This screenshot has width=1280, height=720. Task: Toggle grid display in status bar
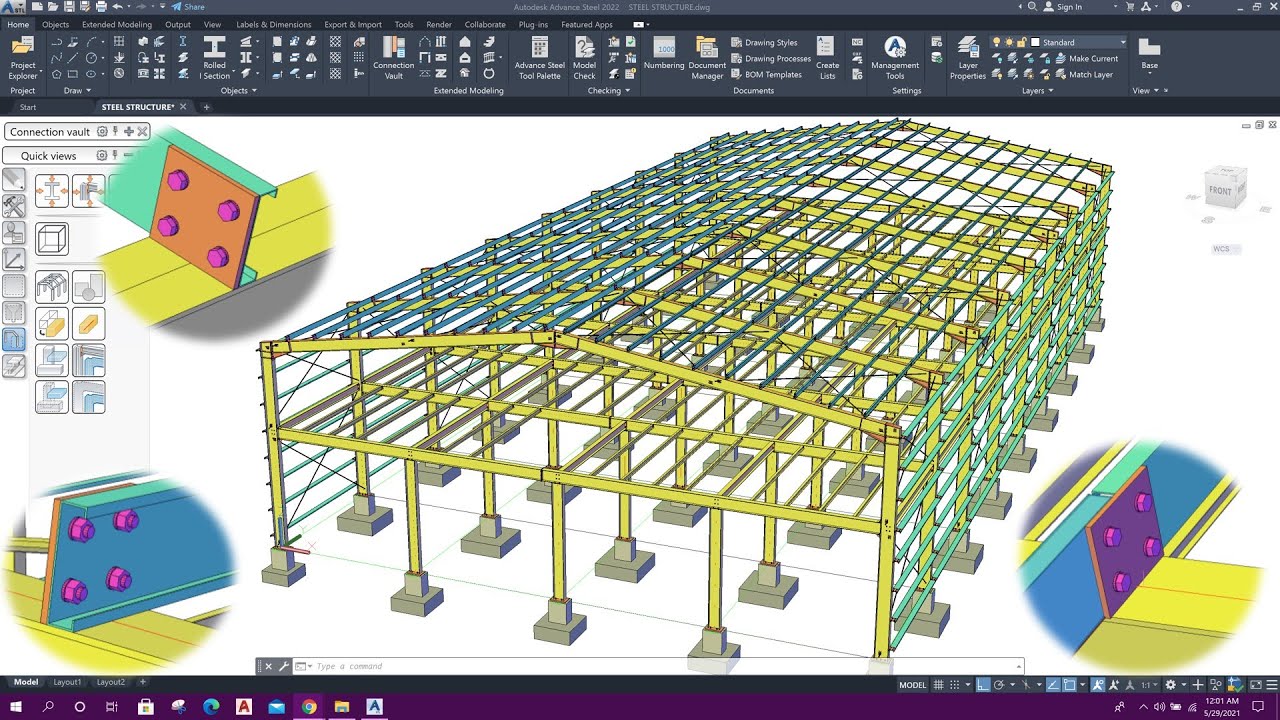pos(938,685)
